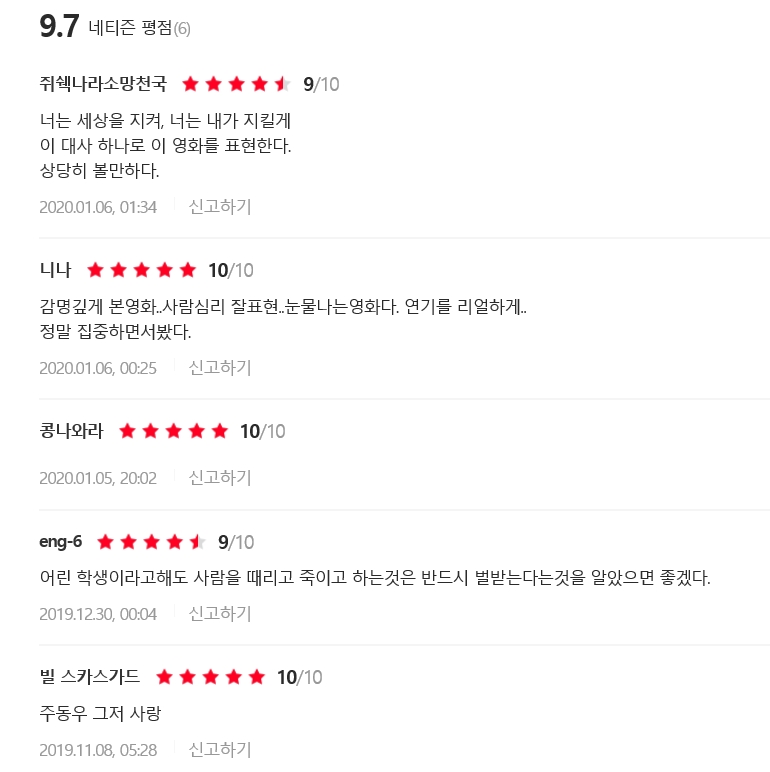Click 신고하기 under 니나's review
Image resolution: width=770 pixels, height=772 pixels.
pyautogui.click(x=220, y=367)
